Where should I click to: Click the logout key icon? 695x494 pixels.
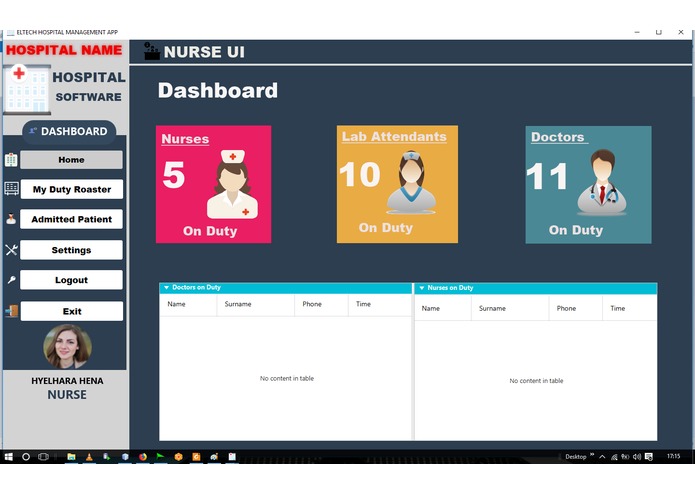click(x=12, y=280)
